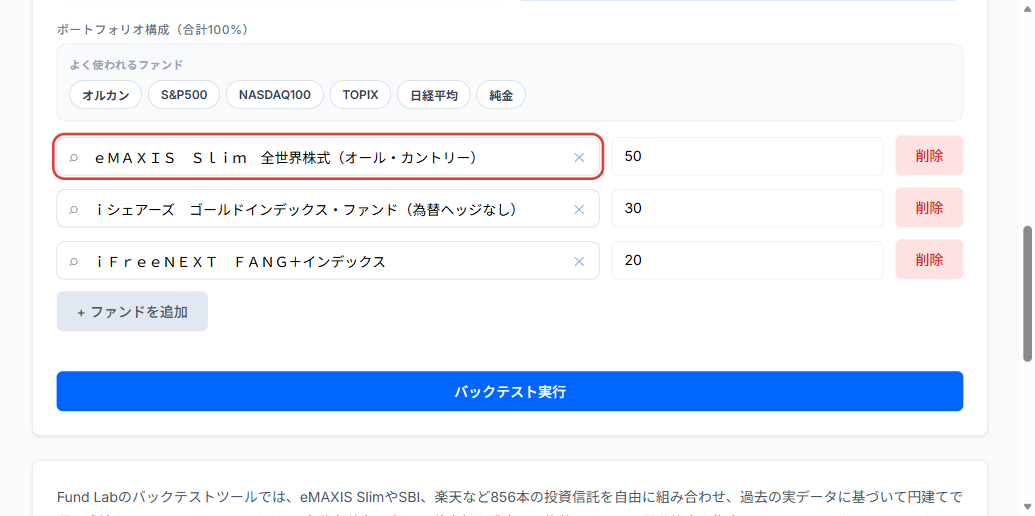The width and height of the screenshot is (1035, 516).
Task: Edit the 50 percent allocation field
Action: pos(747,156)
